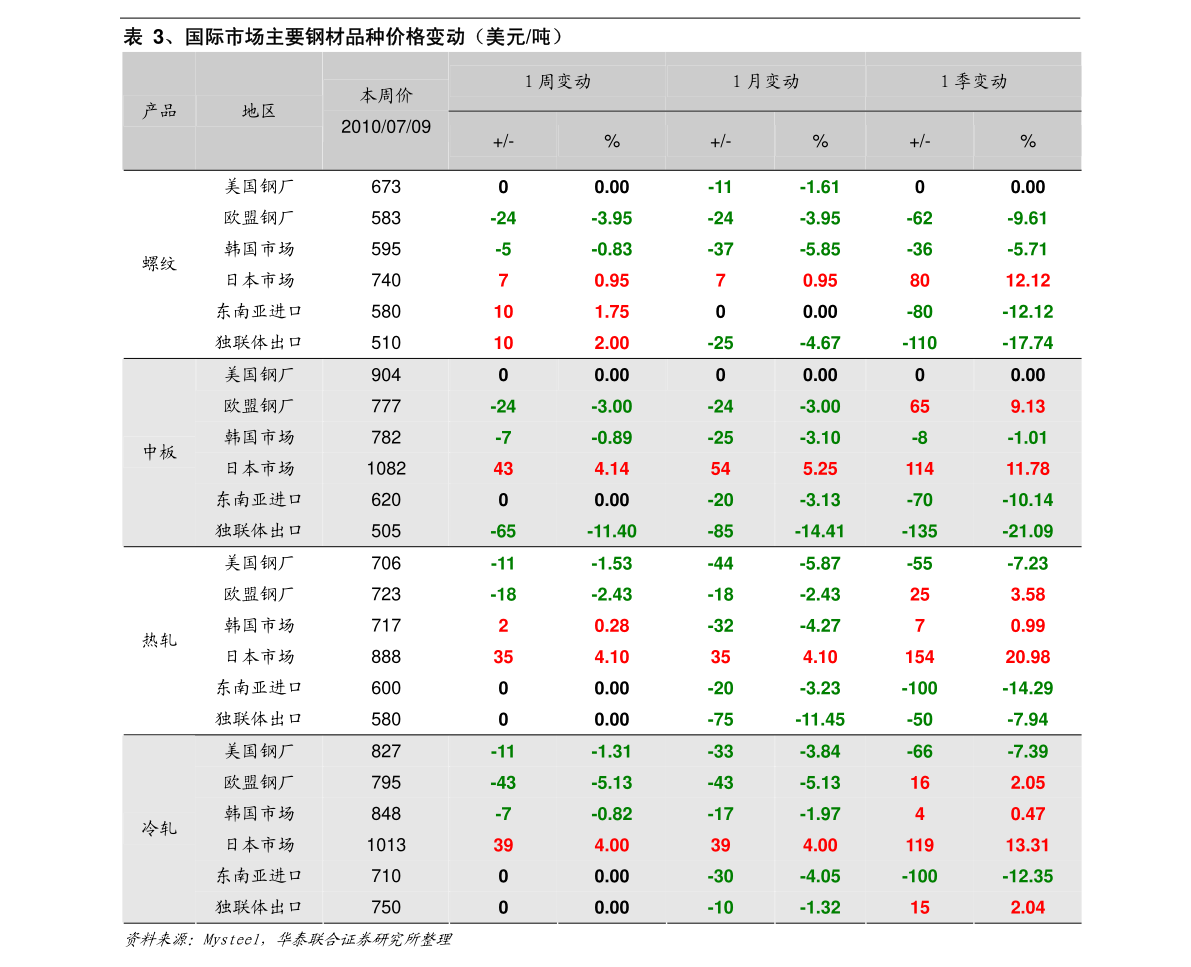Click the '本周价' header cell

click(386, 96)
